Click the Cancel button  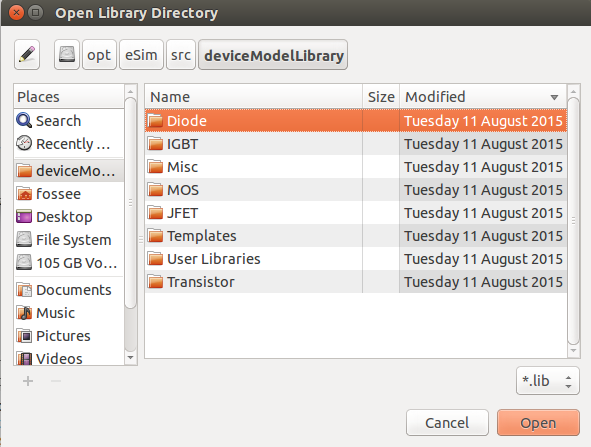point(447,423)
